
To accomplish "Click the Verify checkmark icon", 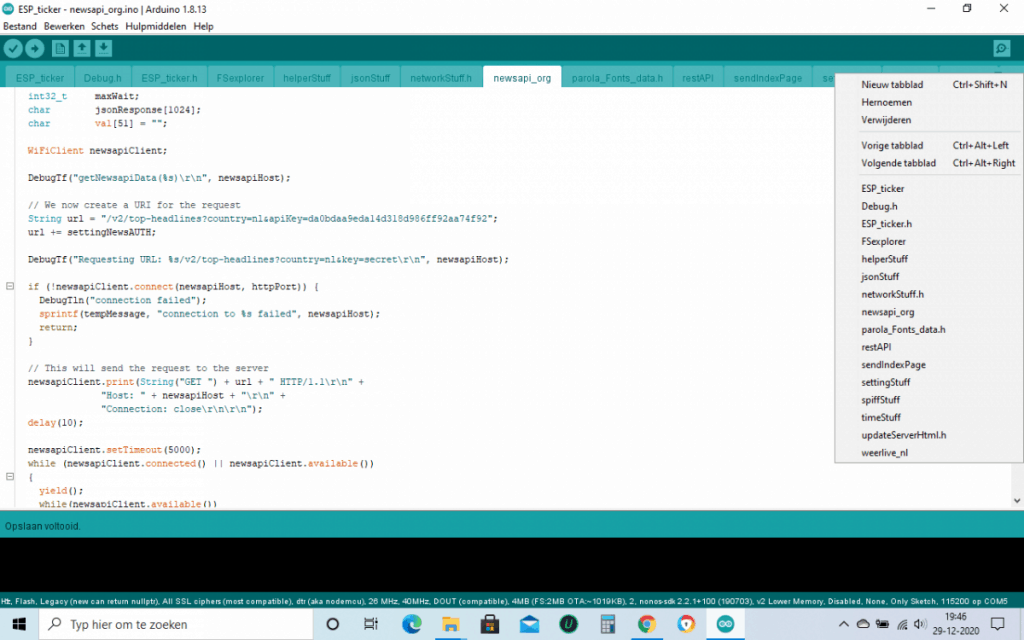I will click(x=13, y=47).
